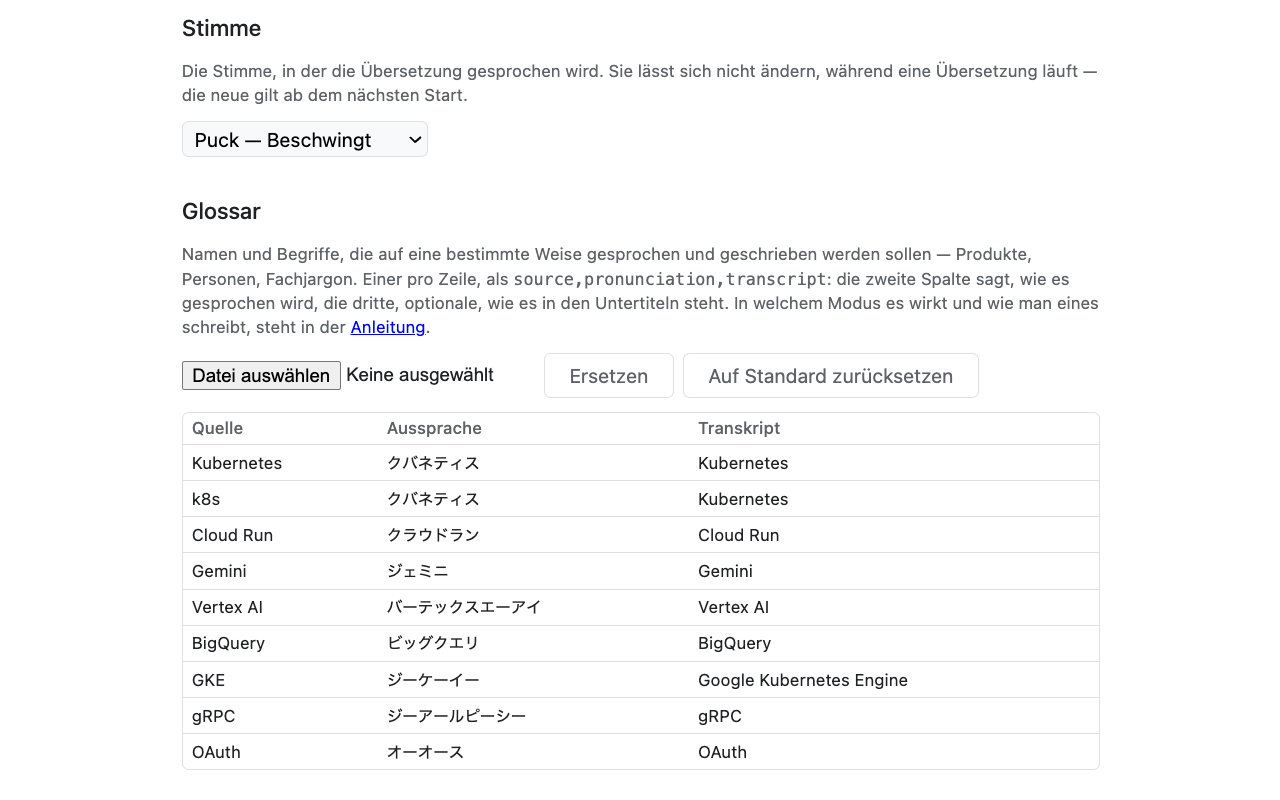Click the Ersetzen button

609,376
